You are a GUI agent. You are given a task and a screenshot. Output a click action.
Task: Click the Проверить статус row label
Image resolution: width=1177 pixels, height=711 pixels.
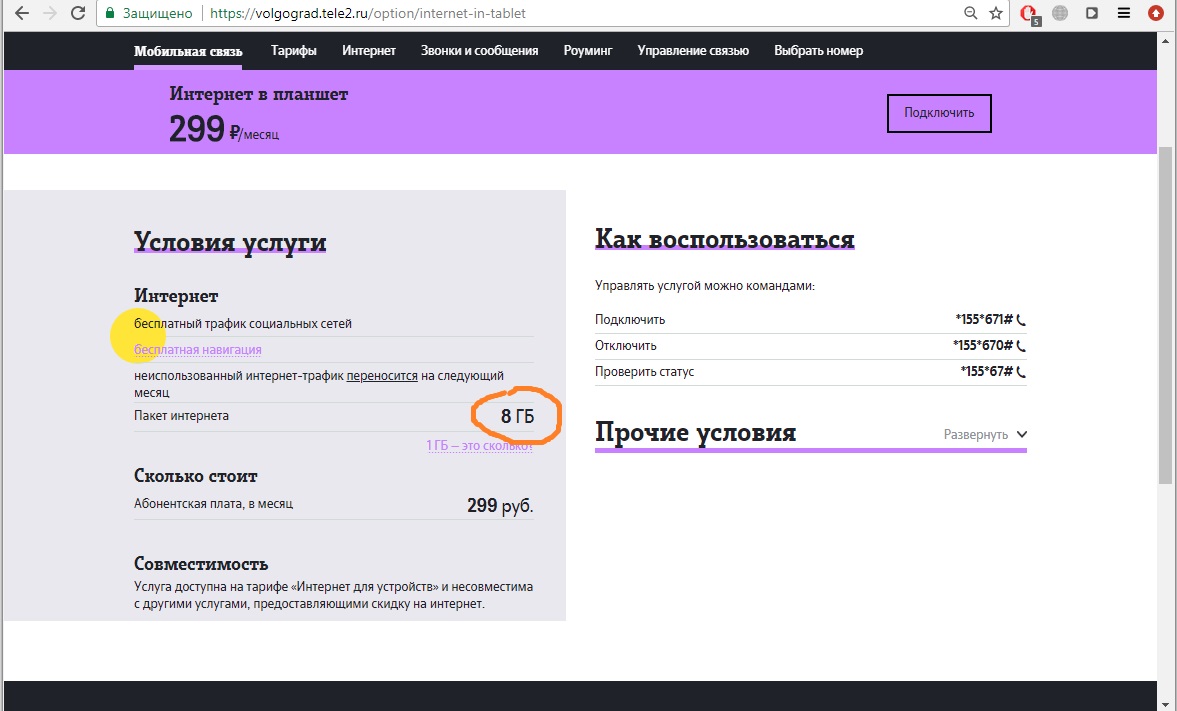pos(645,372)
